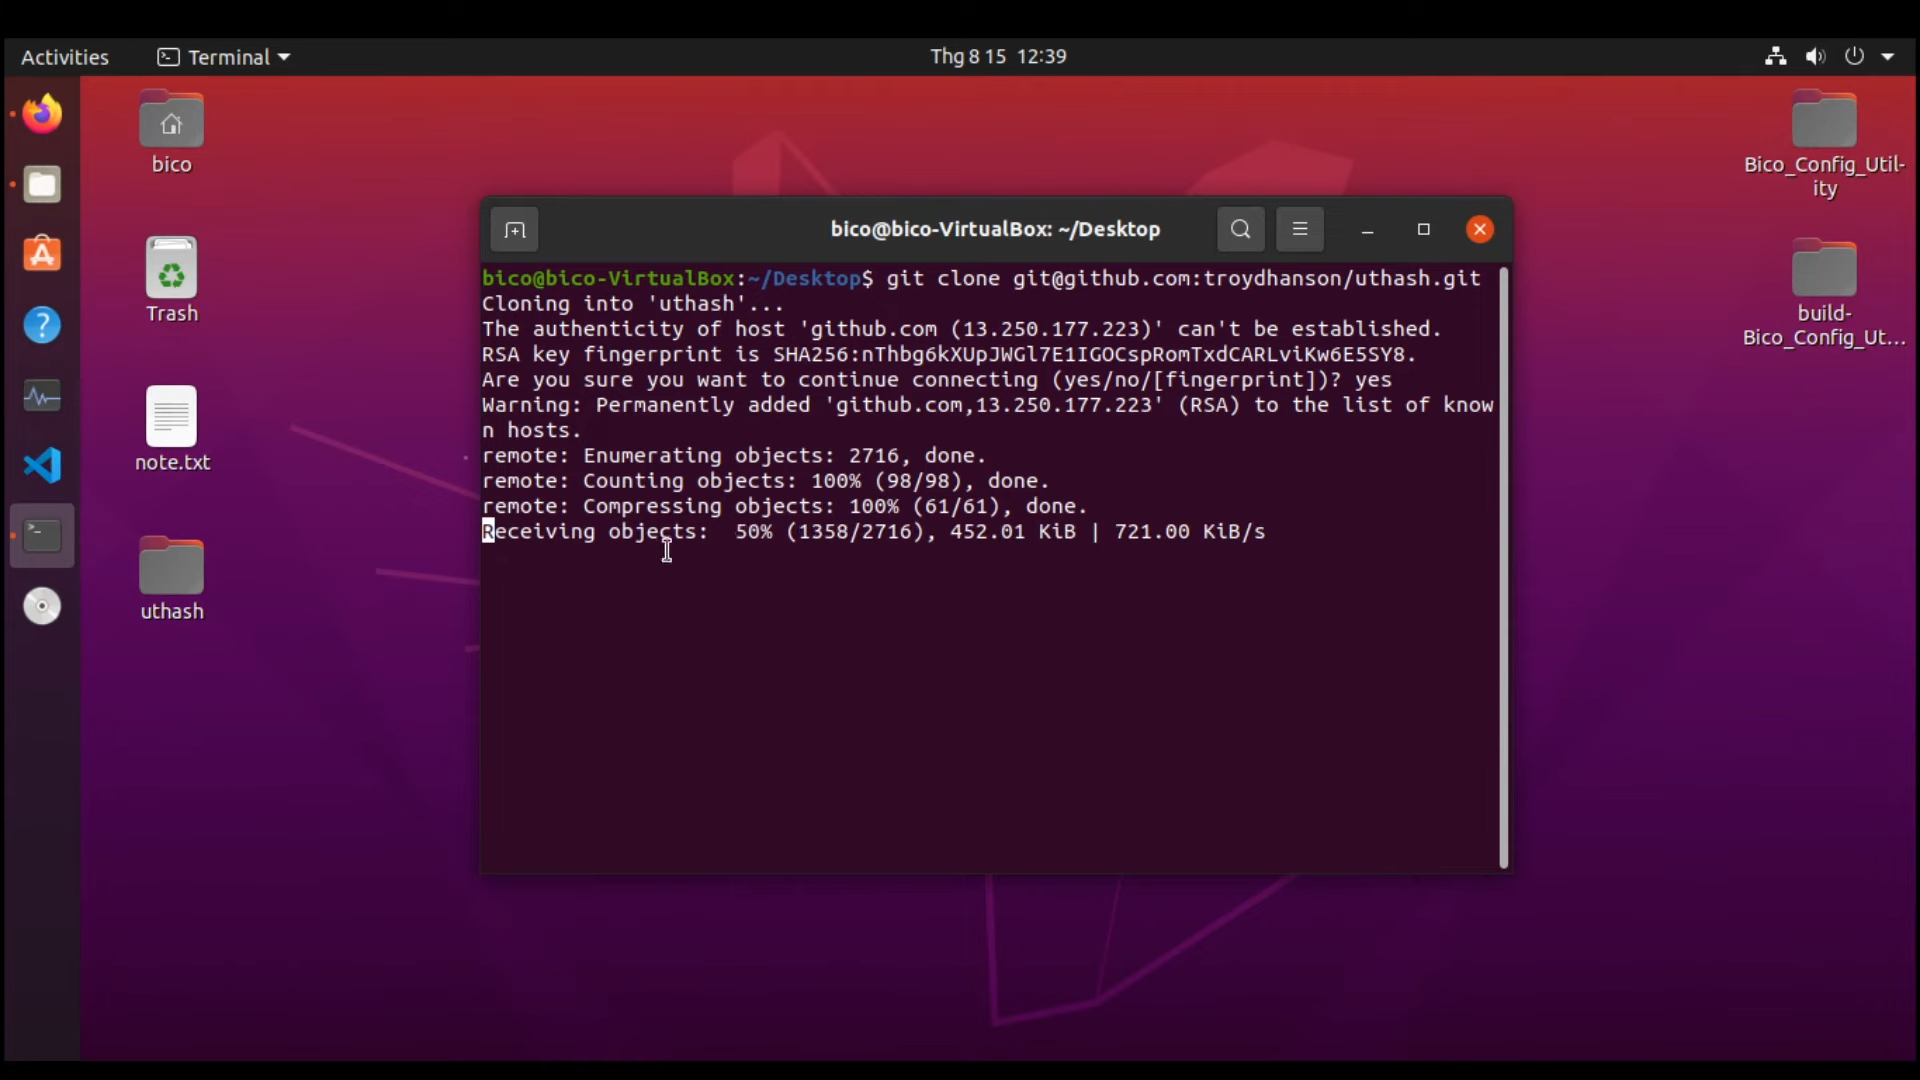
Task: Open Firefox from the dock
Action: (42, 113)
